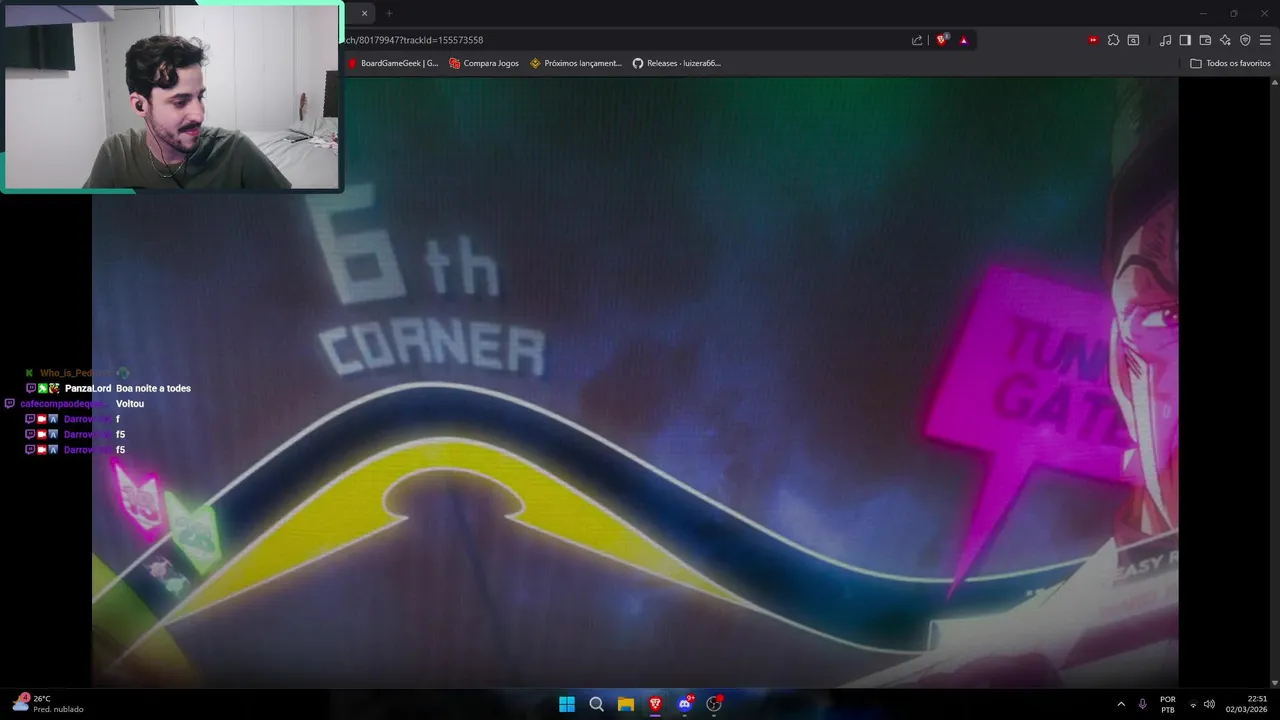Click the Brave Rewards triangle icon
This screenshot has height=720, width=1280.
[x=964, y=40]
